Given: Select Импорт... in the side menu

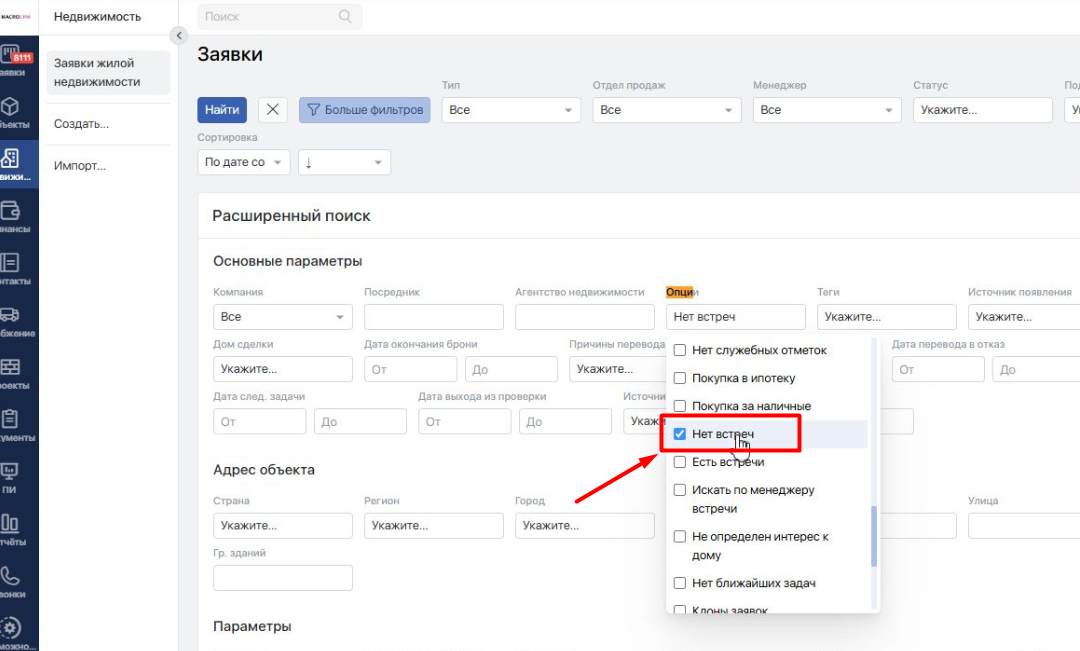Looking at the screenshot, I should [80, 166].
